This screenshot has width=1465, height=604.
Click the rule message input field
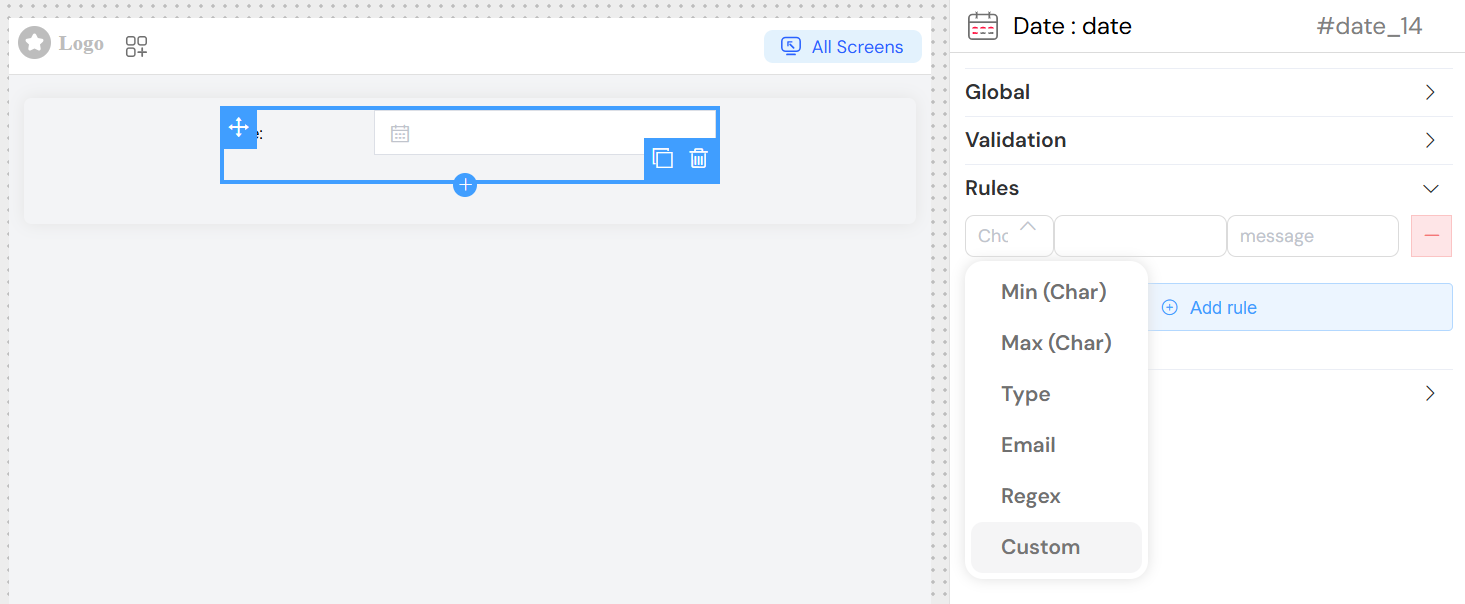(x=1313, y=236)
